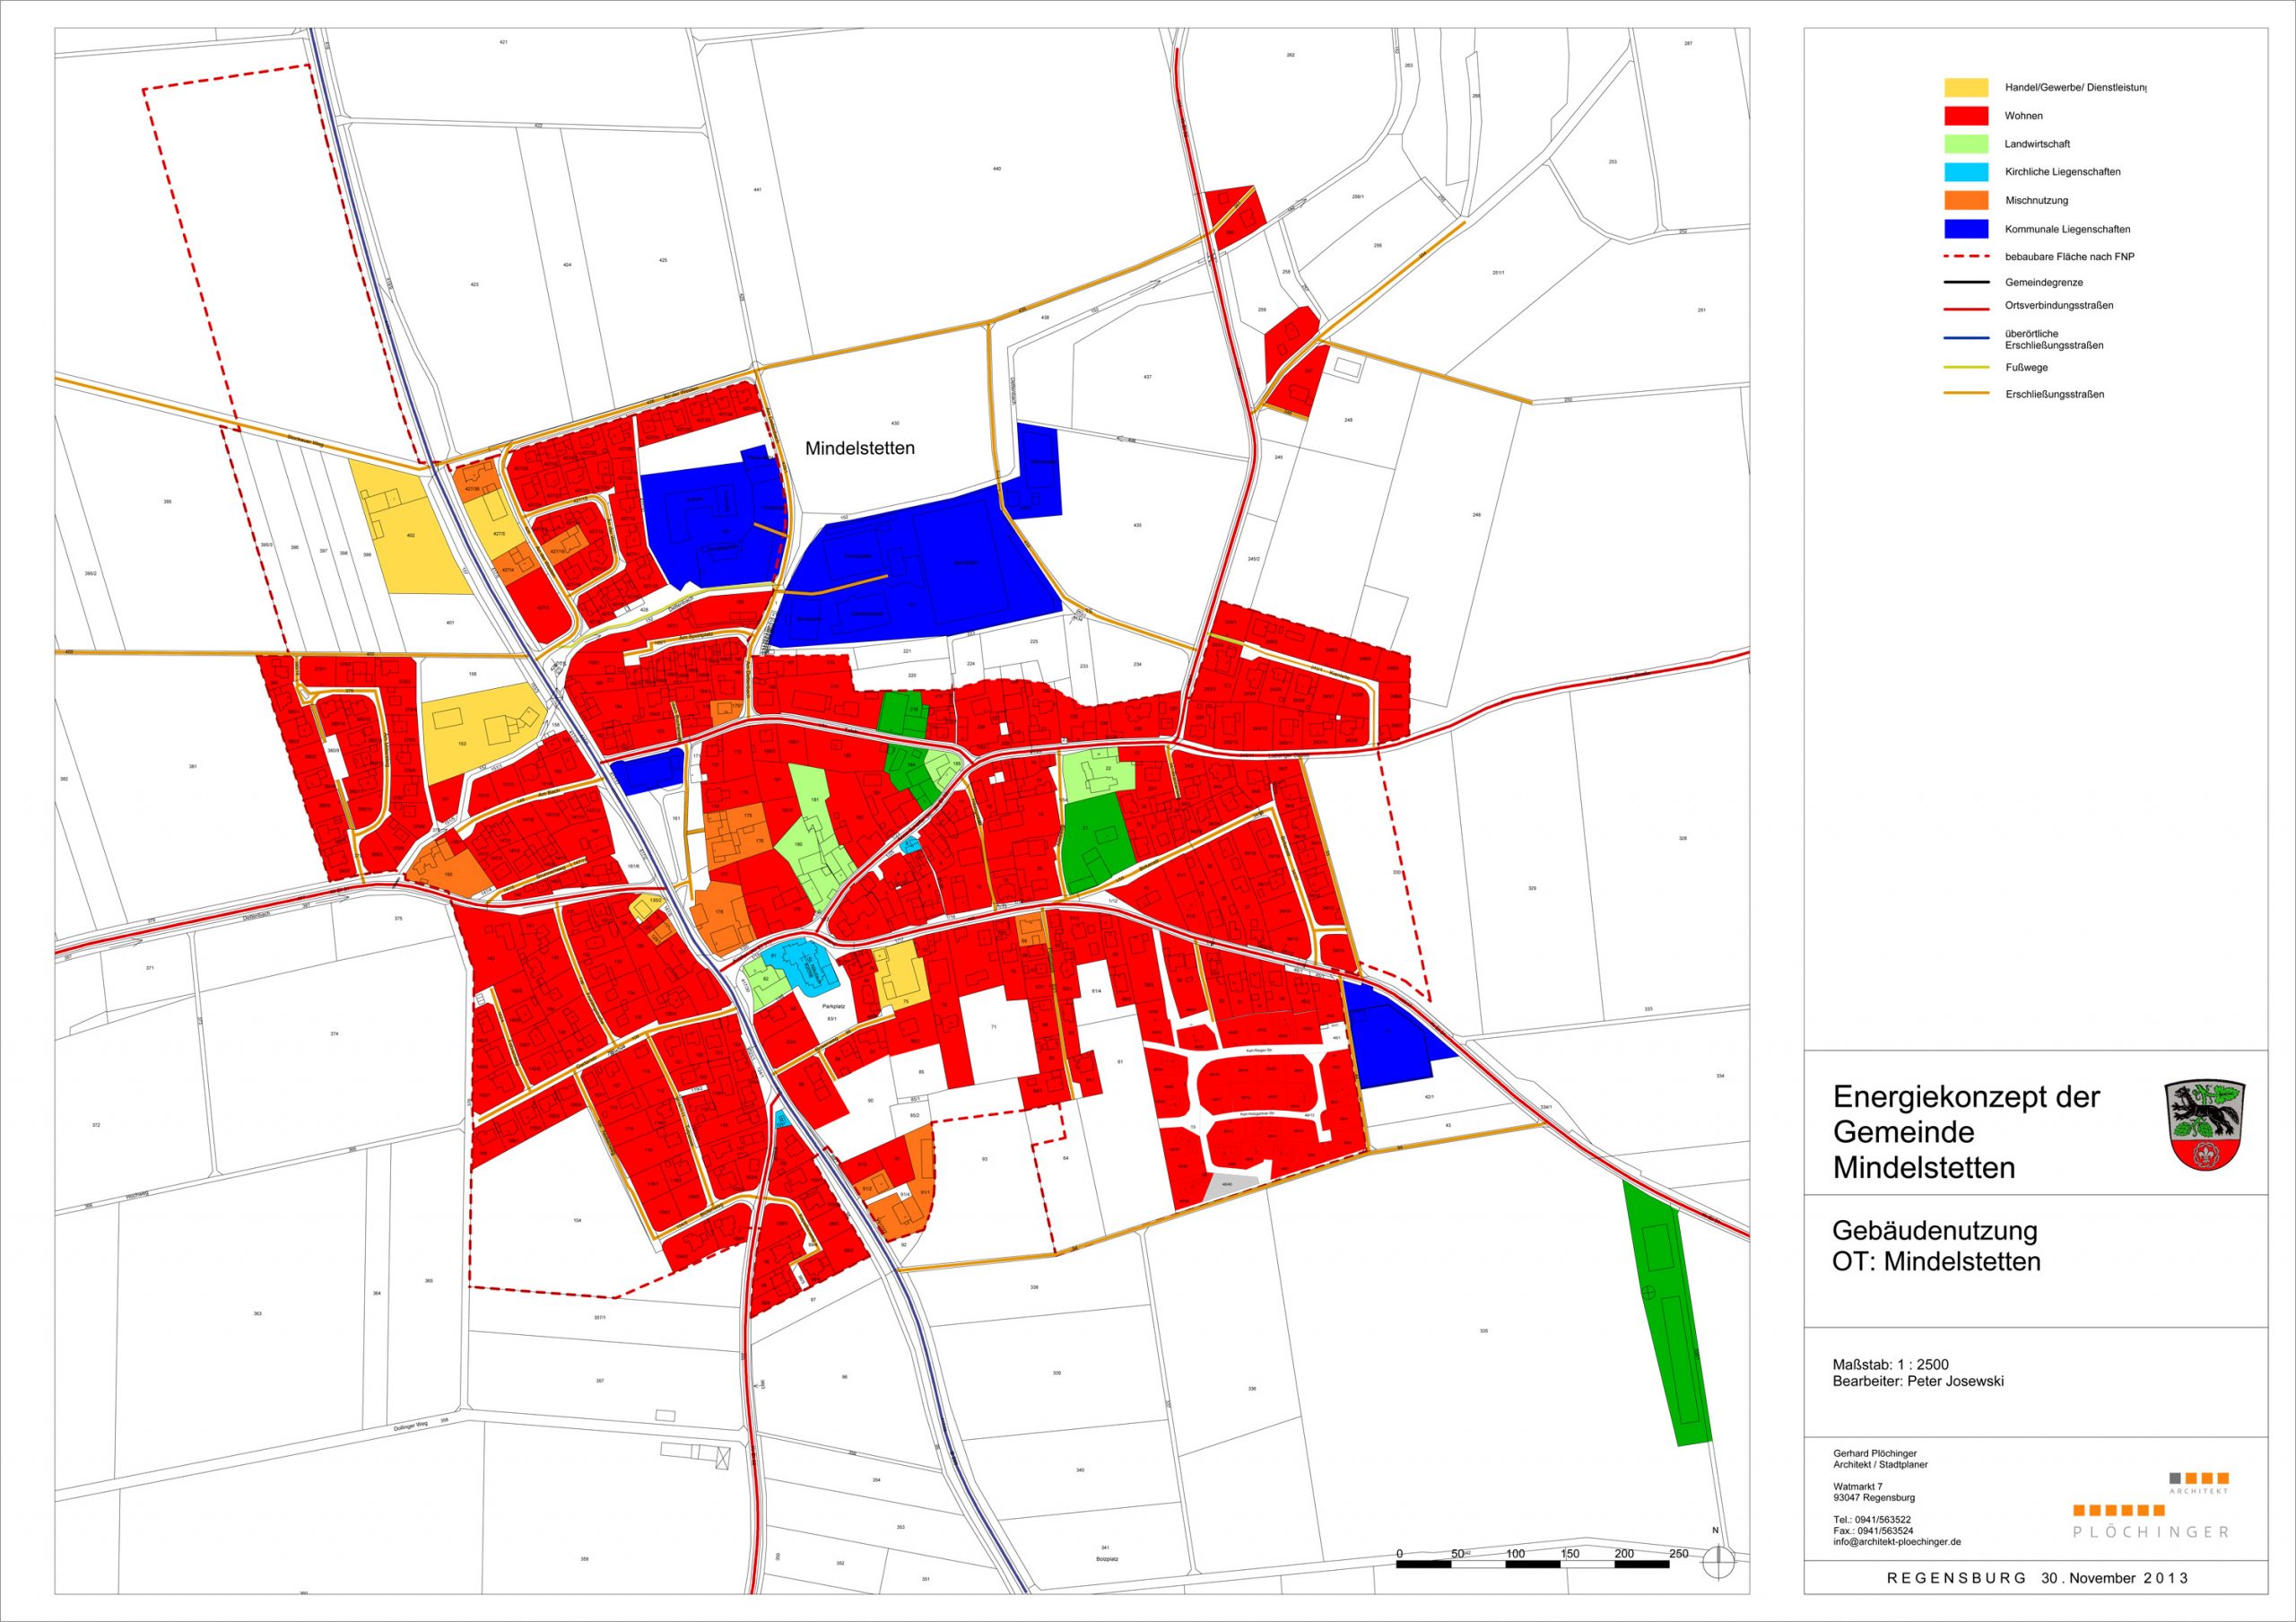Click the red Wohnen legend swatch
2296x1622 pixels.
[1966, 116]
